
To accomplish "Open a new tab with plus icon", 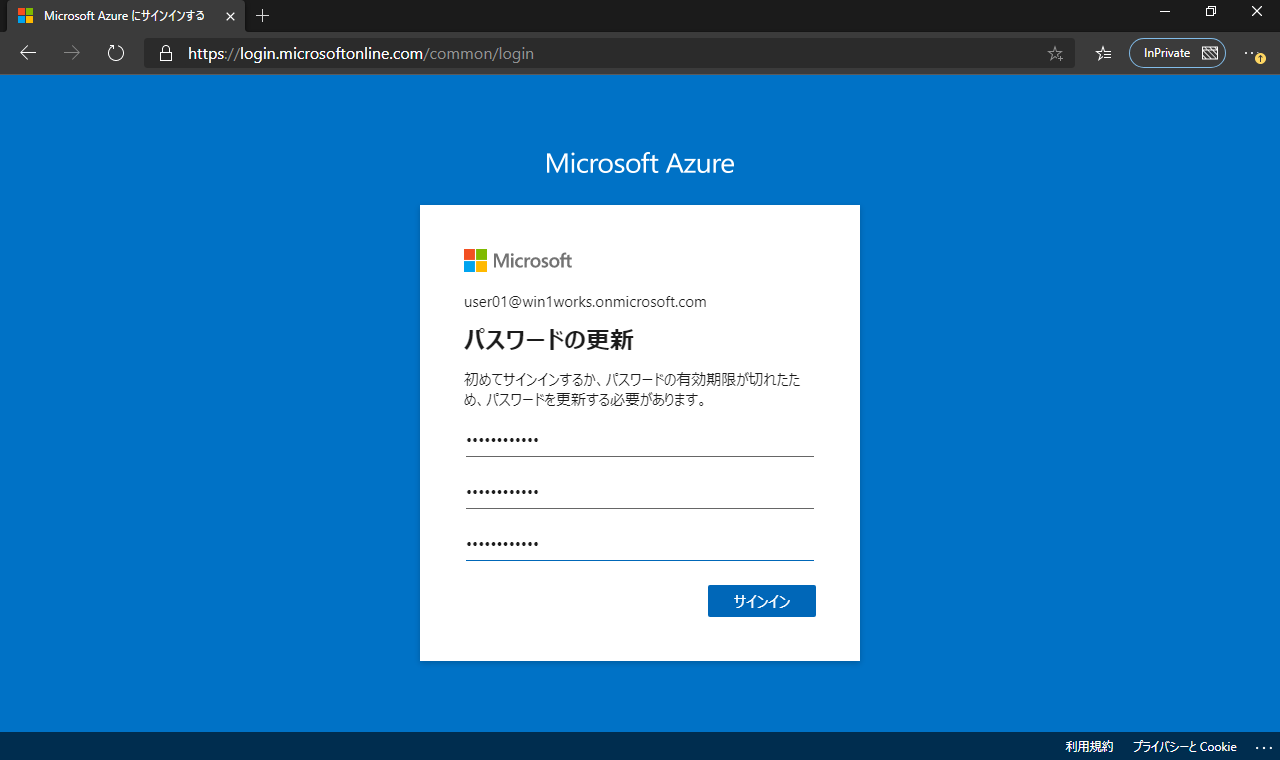I will pyautogui.click(x=263, y=16).
